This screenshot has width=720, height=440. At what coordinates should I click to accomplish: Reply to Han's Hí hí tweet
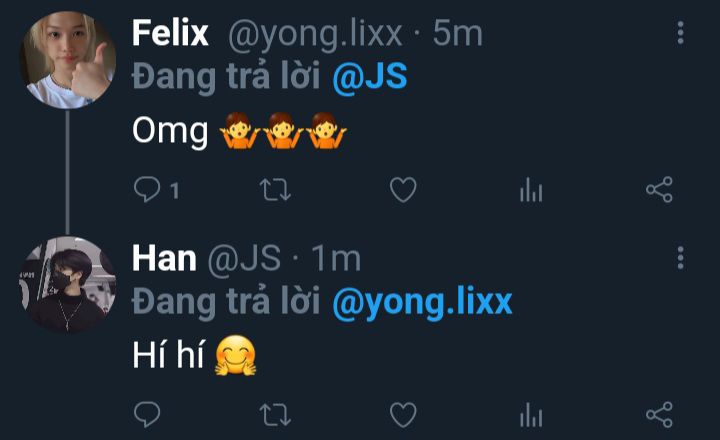pyautogui.click(x=147, y=414)
